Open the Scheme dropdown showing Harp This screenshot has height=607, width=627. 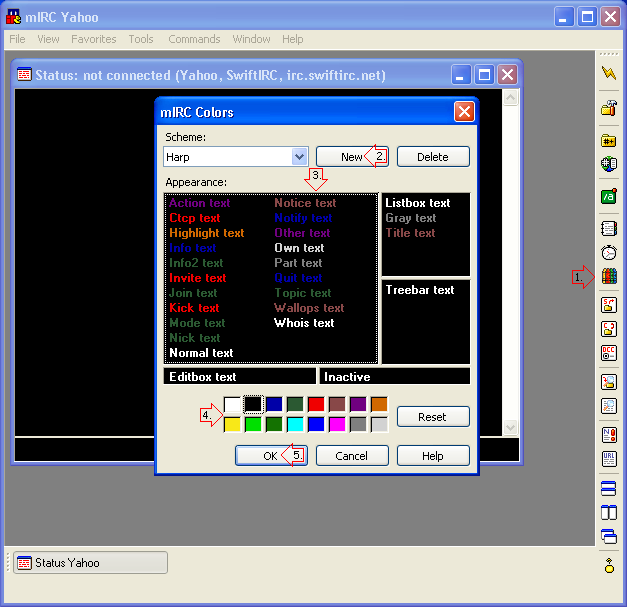(236, 157)
